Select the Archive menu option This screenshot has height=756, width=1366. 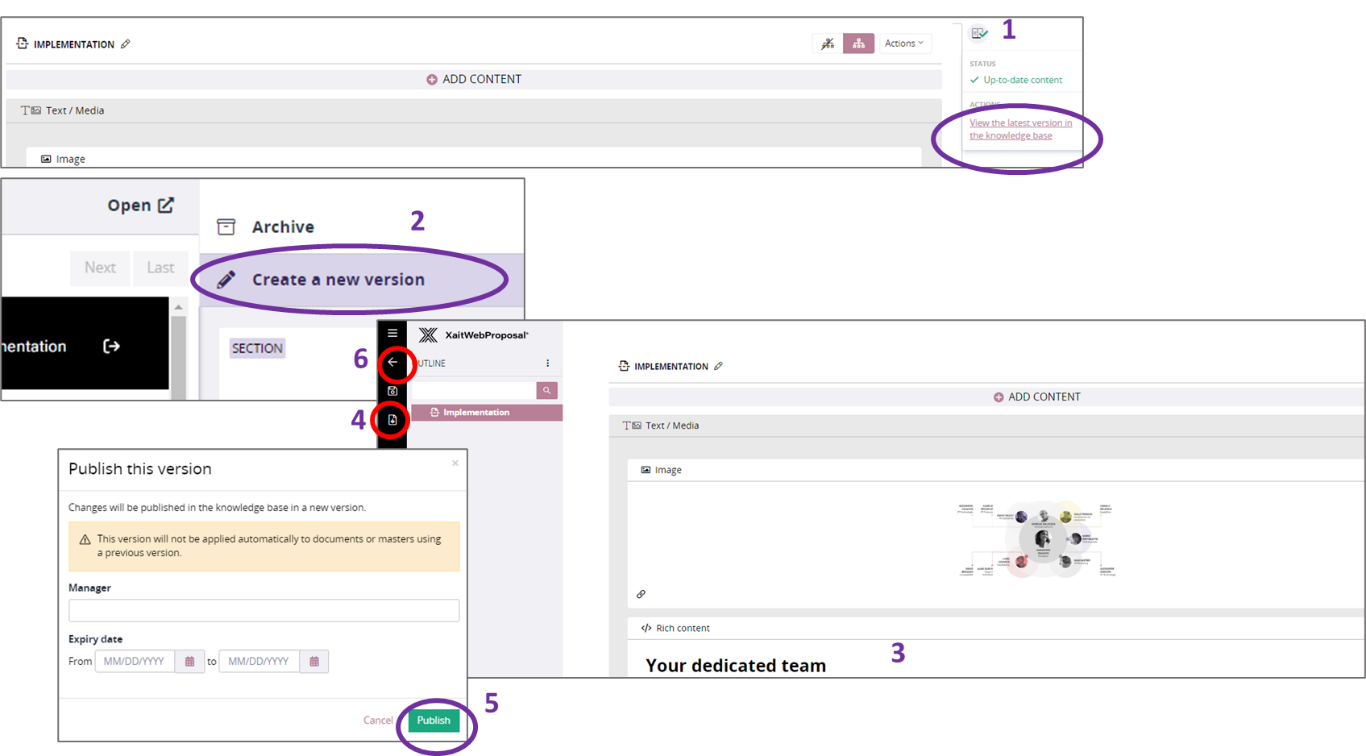pos(282,227)
